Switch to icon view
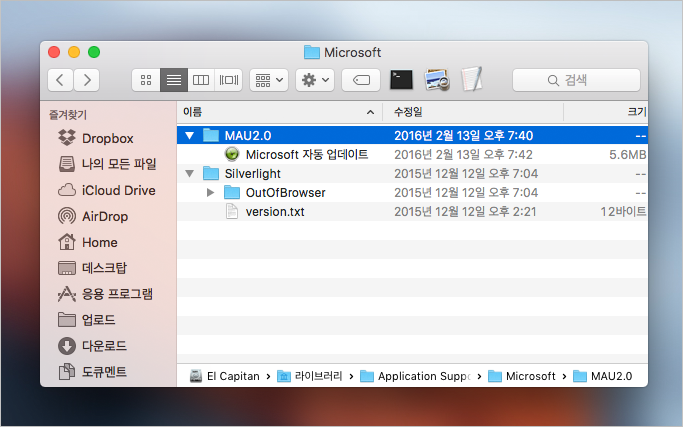683x427 pixels. click(146, 80)
